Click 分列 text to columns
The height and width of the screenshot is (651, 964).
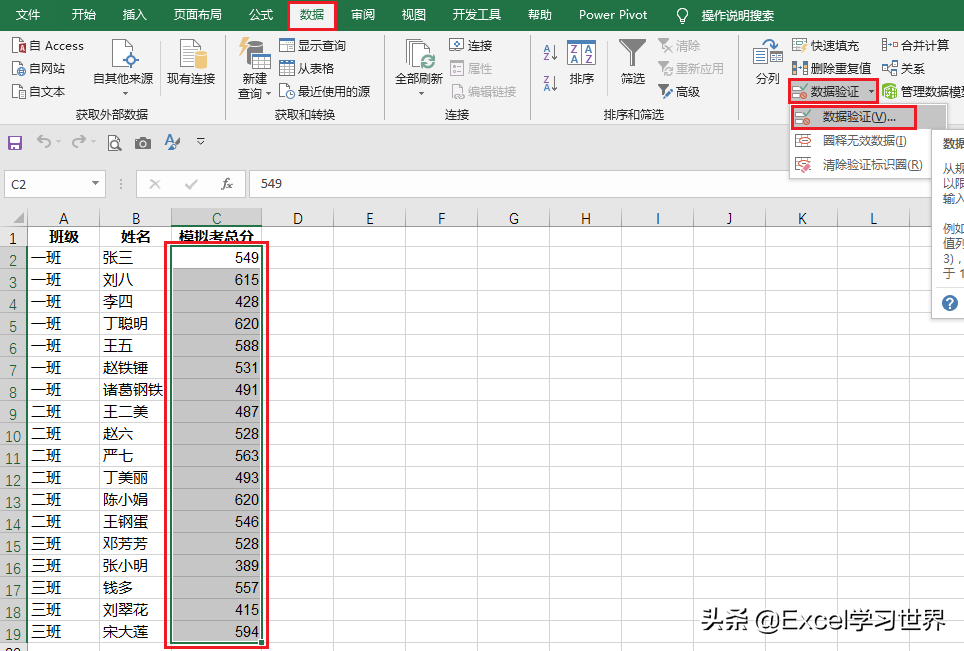click(767, 62)
